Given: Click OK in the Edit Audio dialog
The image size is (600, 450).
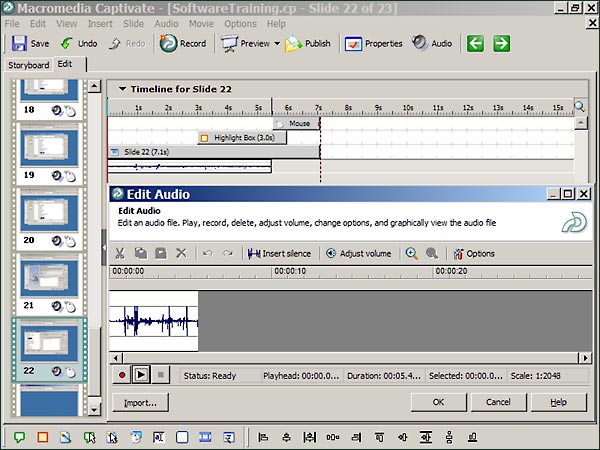Looking at the screenshot, I should [x=439, y=402].
